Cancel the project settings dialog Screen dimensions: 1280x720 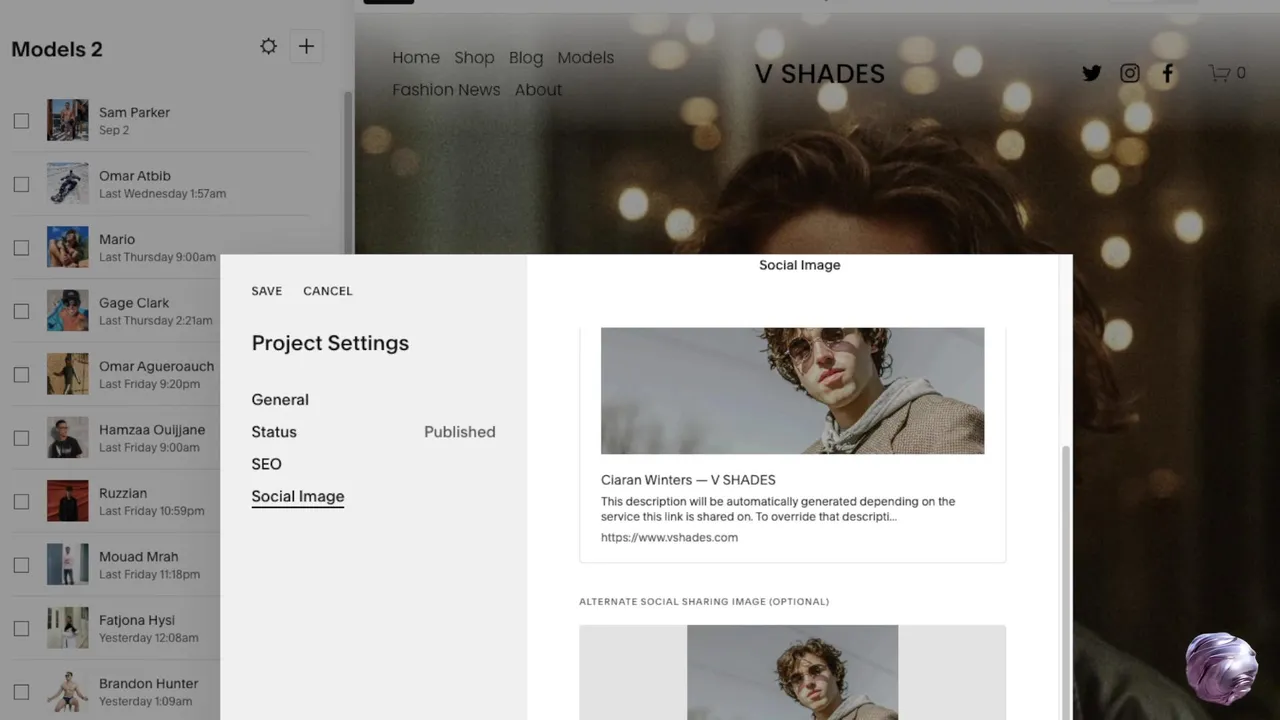(x=328, y=291)
